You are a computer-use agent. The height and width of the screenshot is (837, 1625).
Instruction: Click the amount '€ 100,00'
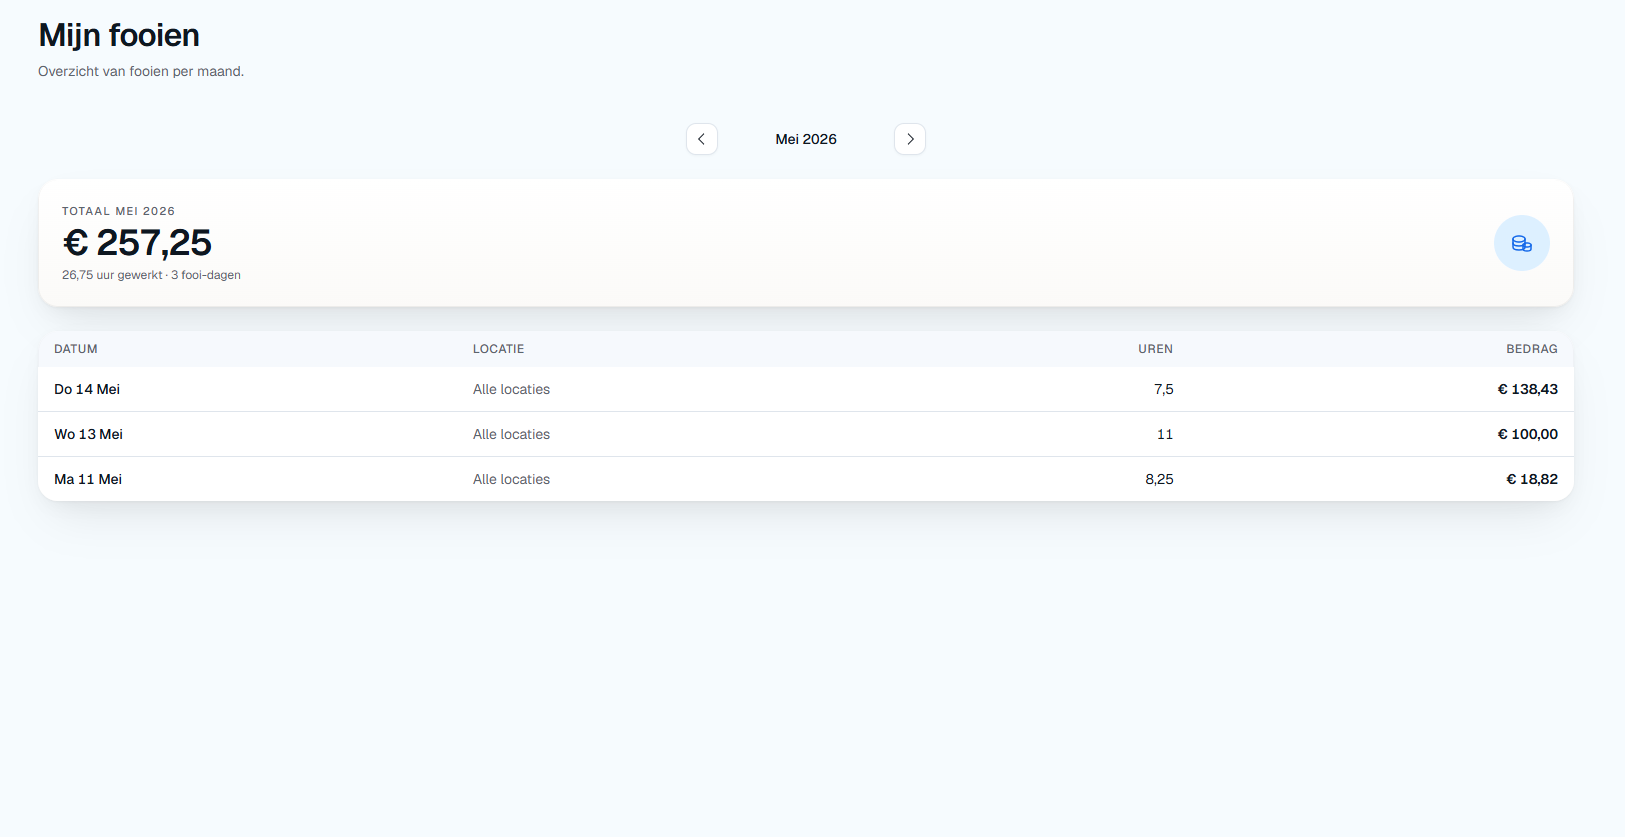pyautogui.click(x=1527, y=434)
